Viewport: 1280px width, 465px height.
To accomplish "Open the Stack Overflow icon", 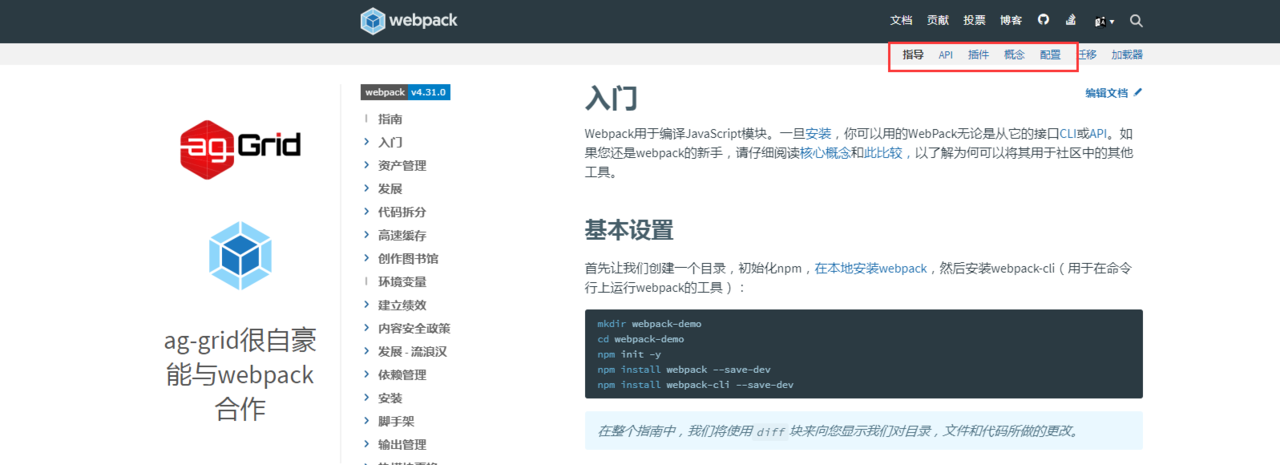I will tap(1070, 20).
